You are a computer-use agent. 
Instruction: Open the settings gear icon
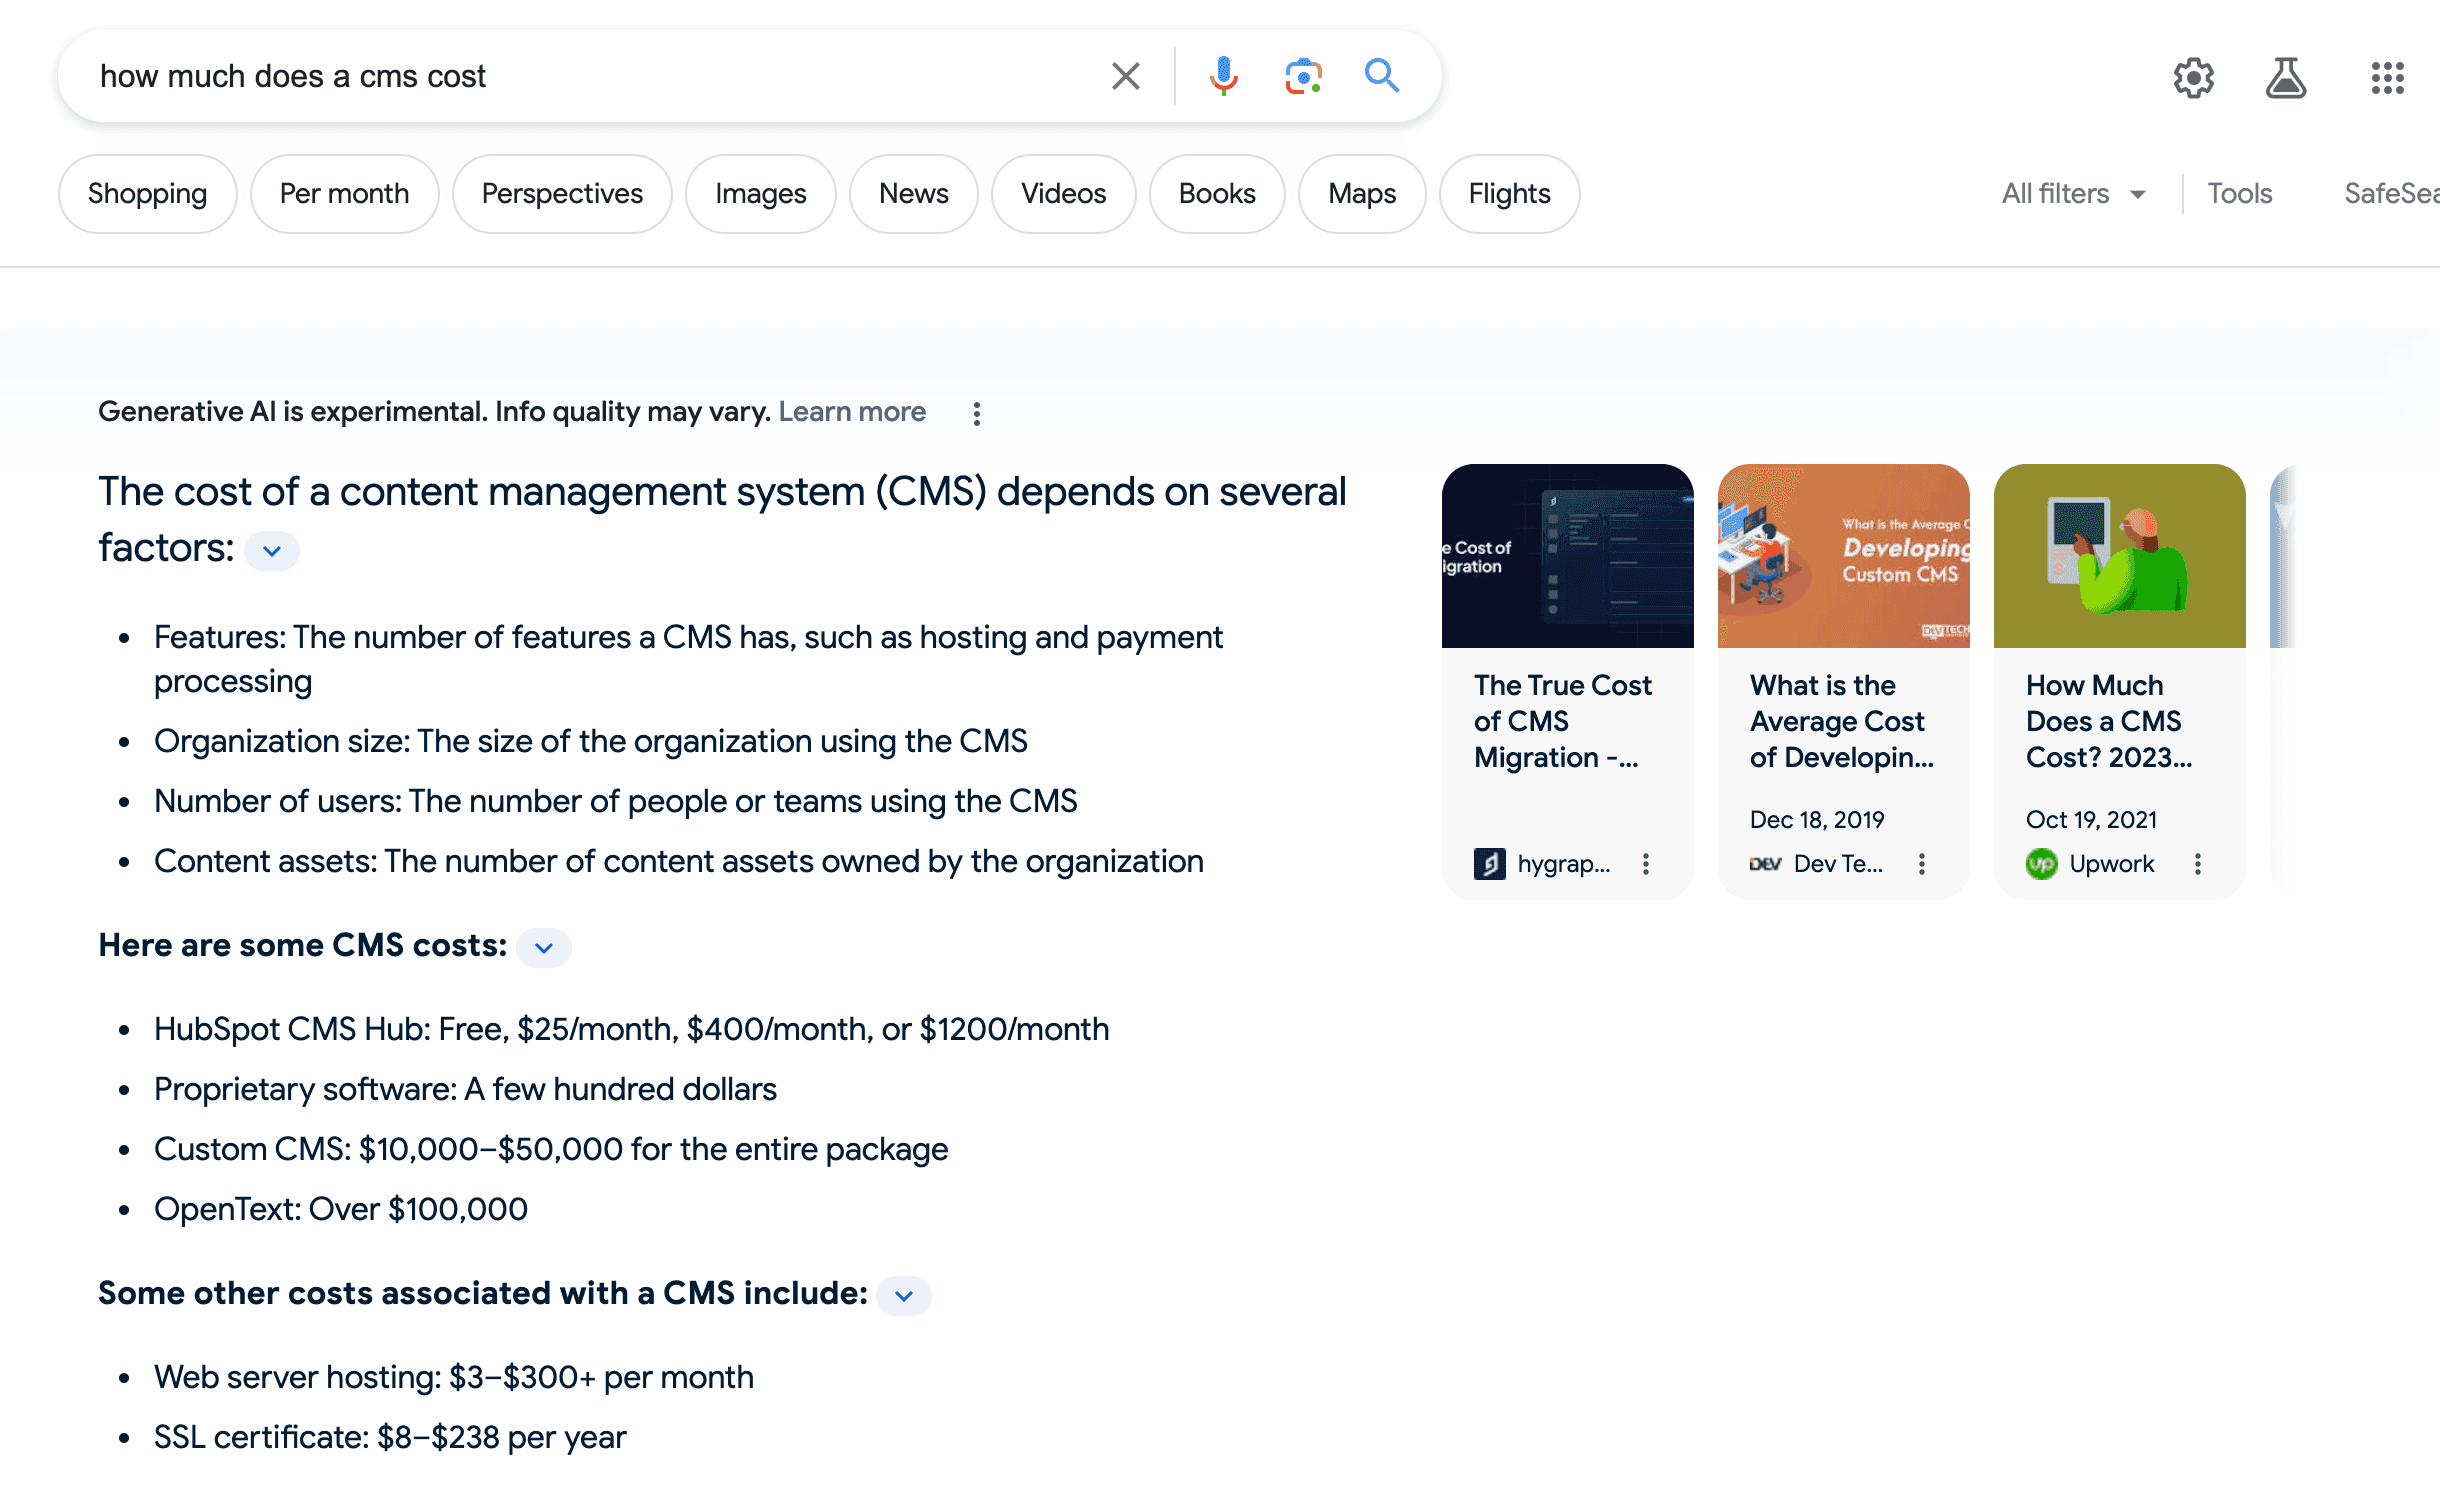(x=2194, y=77)
